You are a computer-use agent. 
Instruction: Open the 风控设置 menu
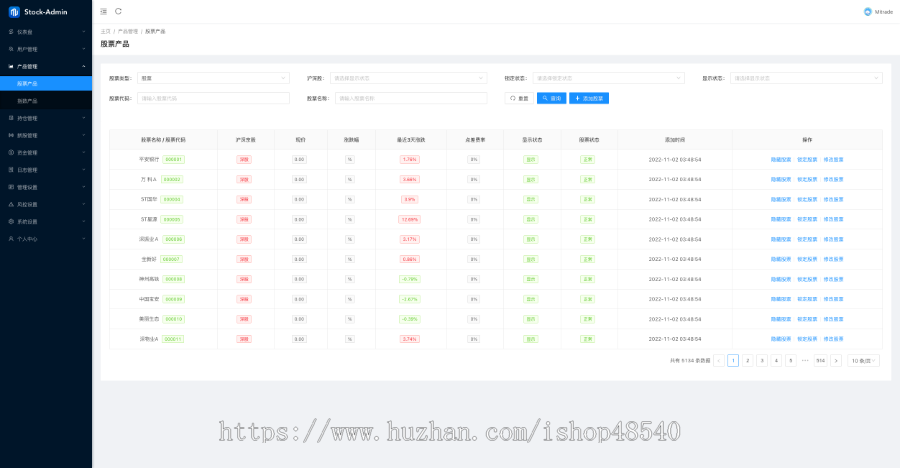[x=46, y=204]
